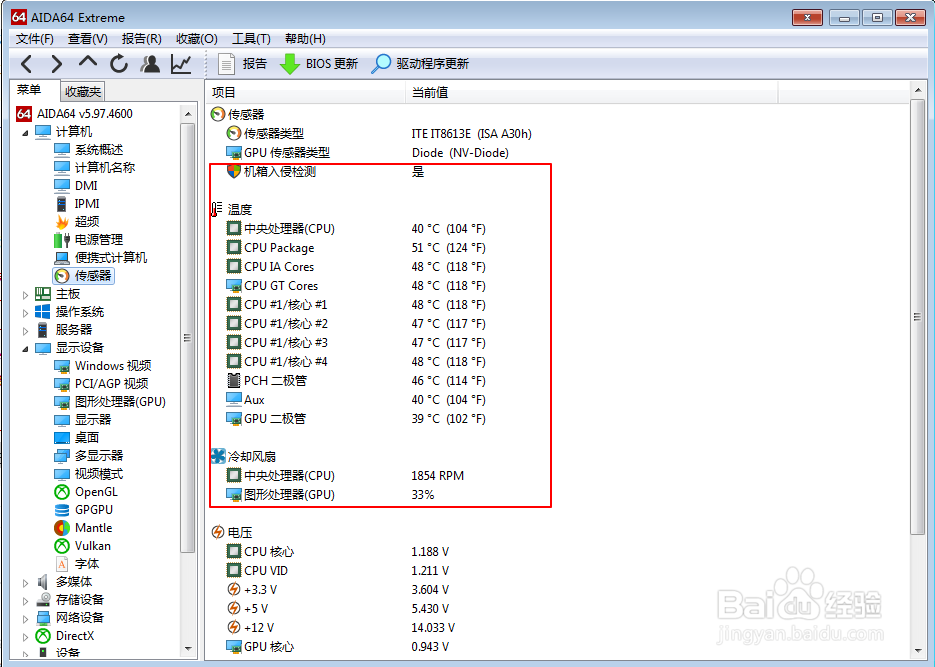Click the 操作系统 Windows logo icon

tap(43, 312)
